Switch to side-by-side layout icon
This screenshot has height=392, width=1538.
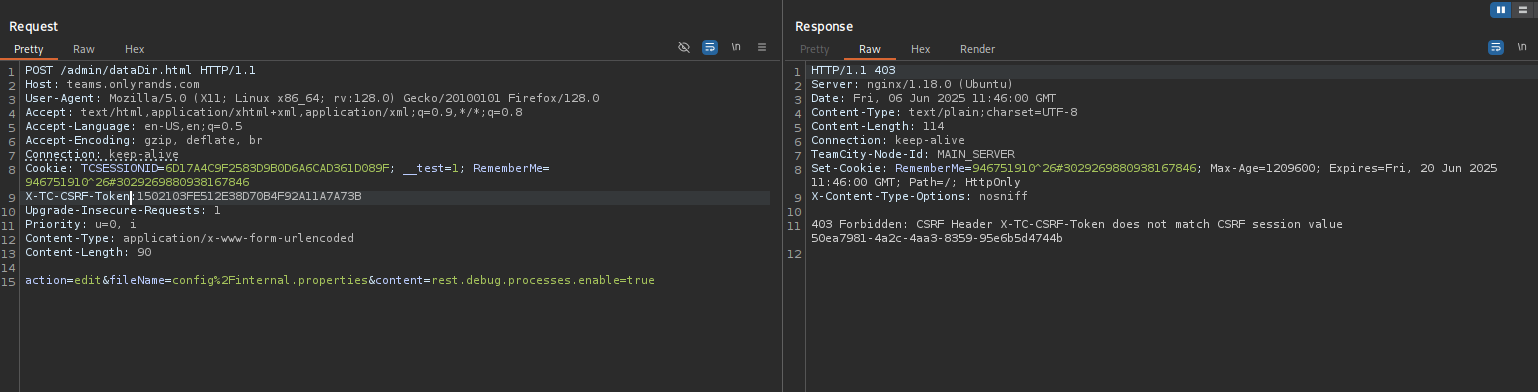click(1500, 10)
